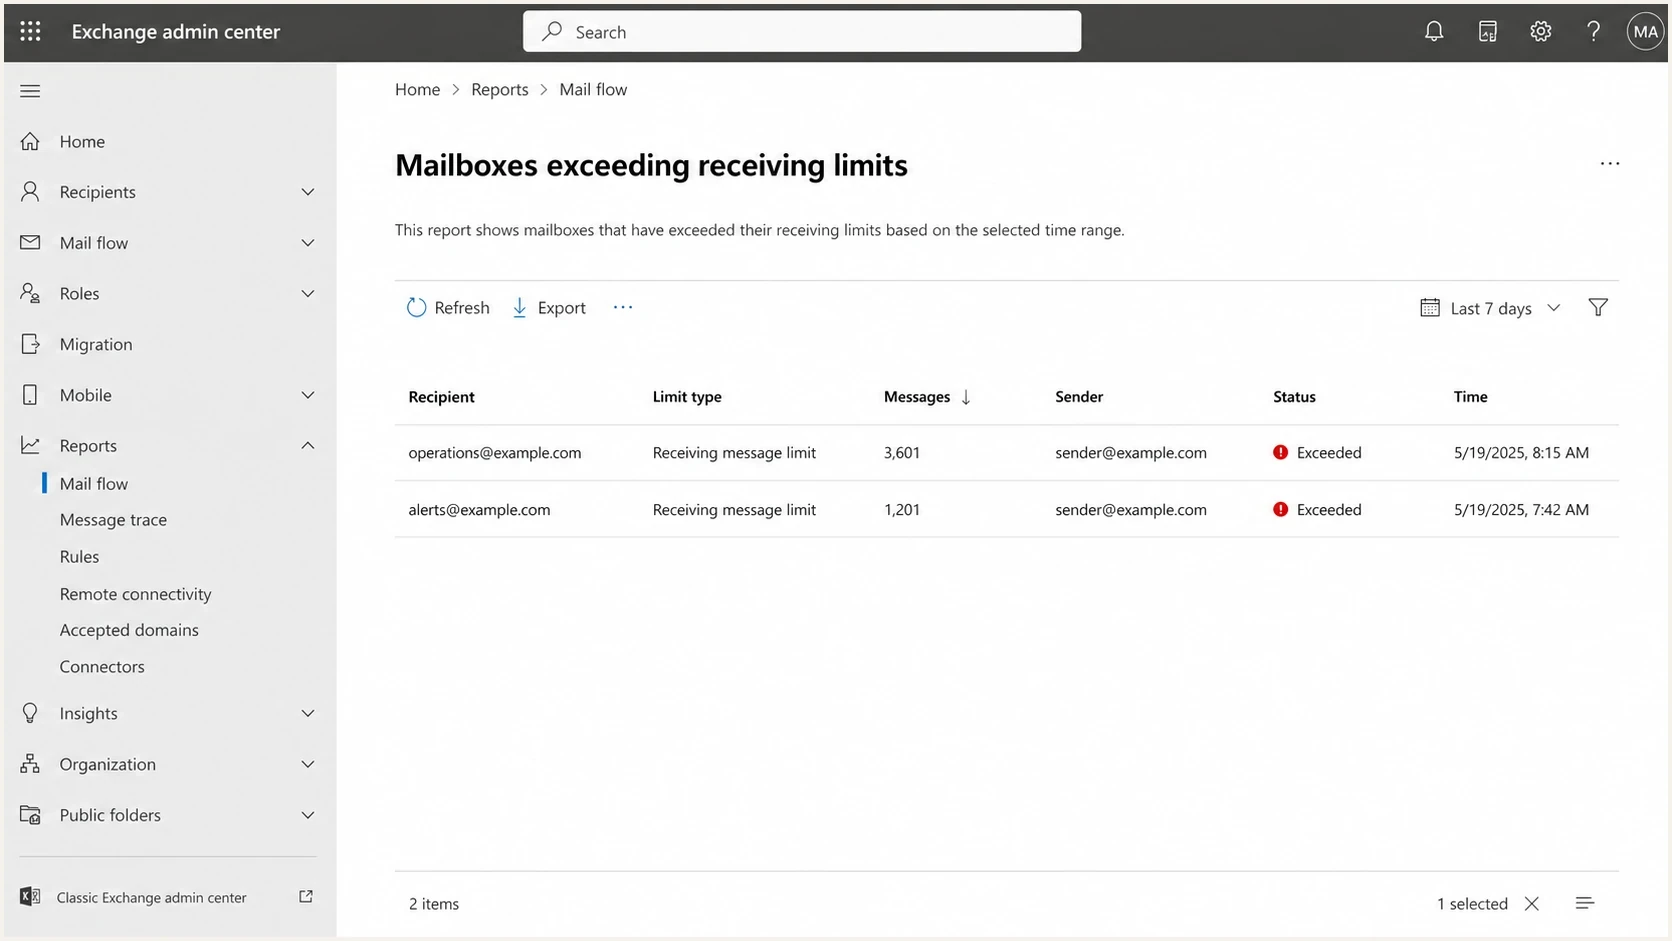Click the Home house icon in sidebar
1672x941 pixels.
[x=30, y=141]
